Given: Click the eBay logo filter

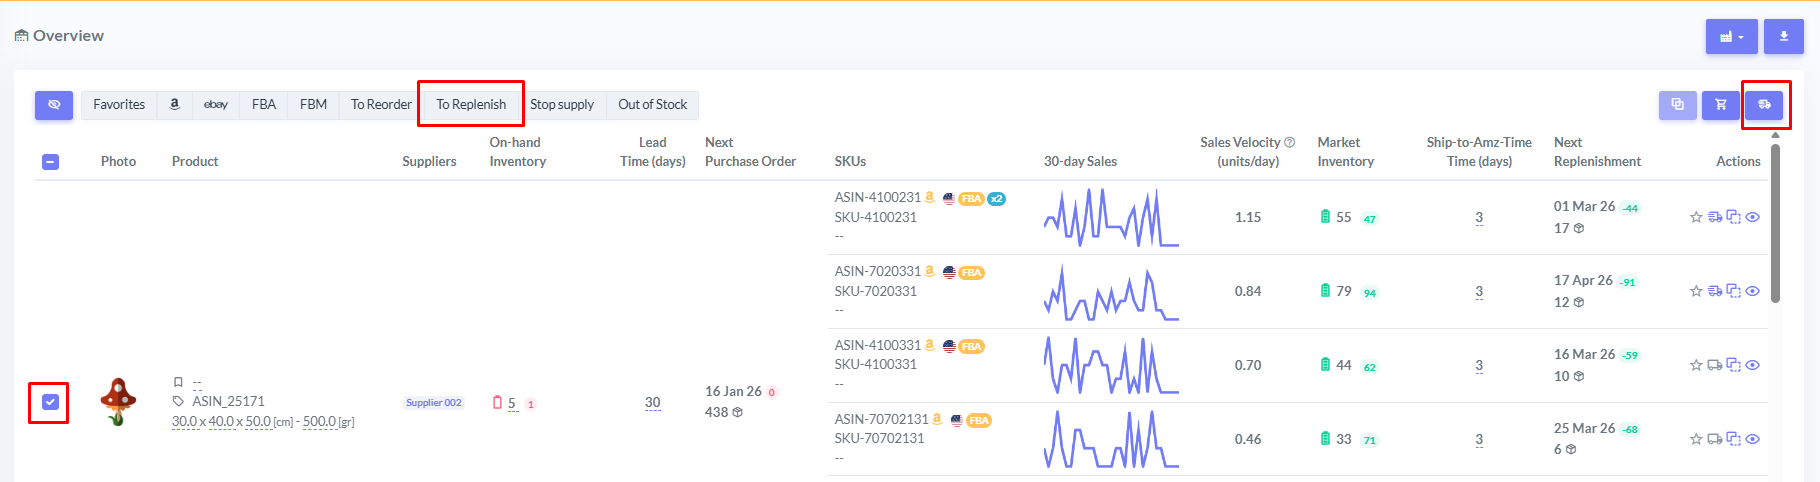Looking at the screenshot, I should tap(215, 105).
